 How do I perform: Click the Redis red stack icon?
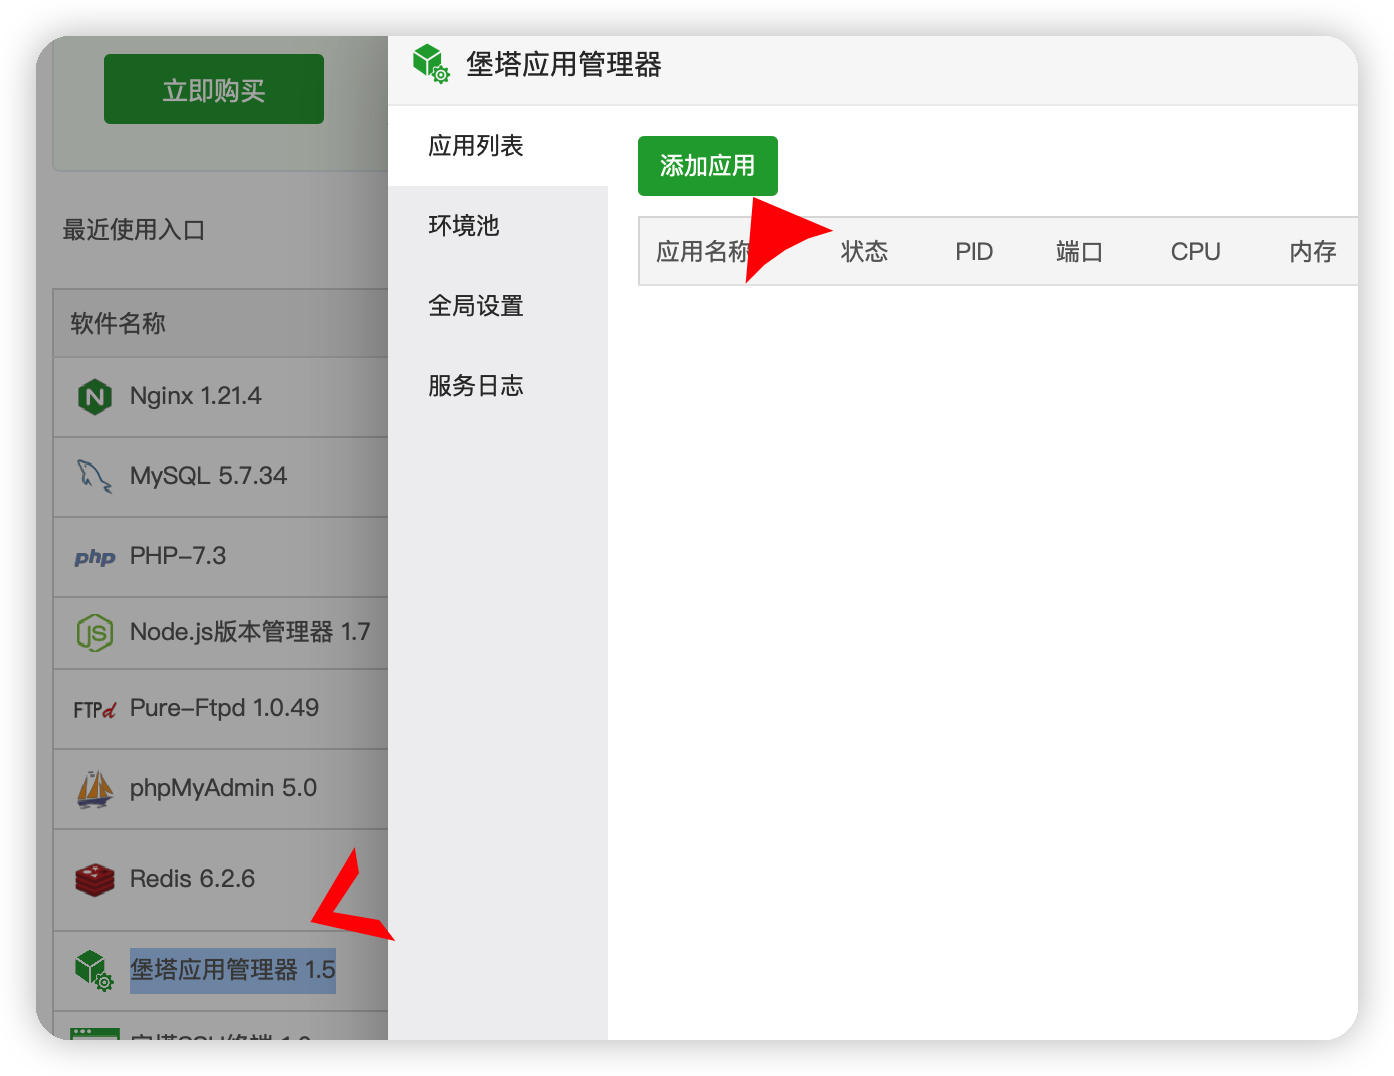[x=95, y=879]
